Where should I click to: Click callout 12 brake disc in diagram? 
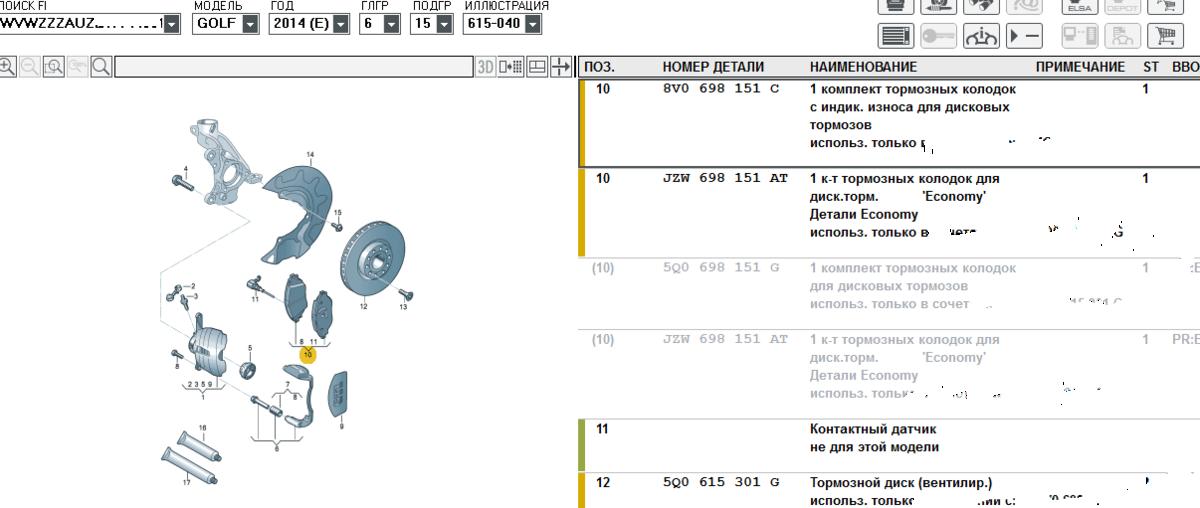pyautogui.click(x=364, y=307)
